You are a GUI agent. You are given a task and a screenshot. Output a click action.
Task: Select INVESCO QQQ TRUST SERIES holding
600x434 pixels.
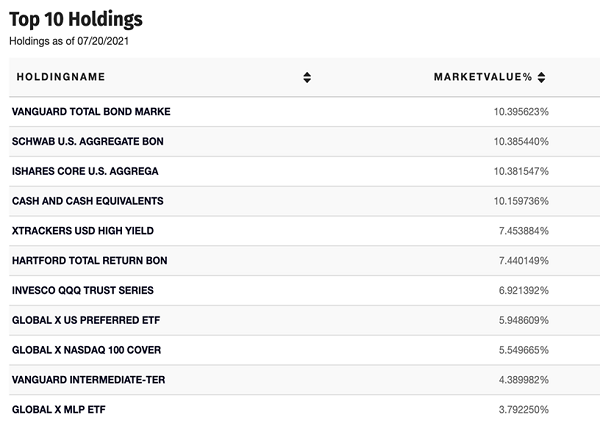point(83,290)
